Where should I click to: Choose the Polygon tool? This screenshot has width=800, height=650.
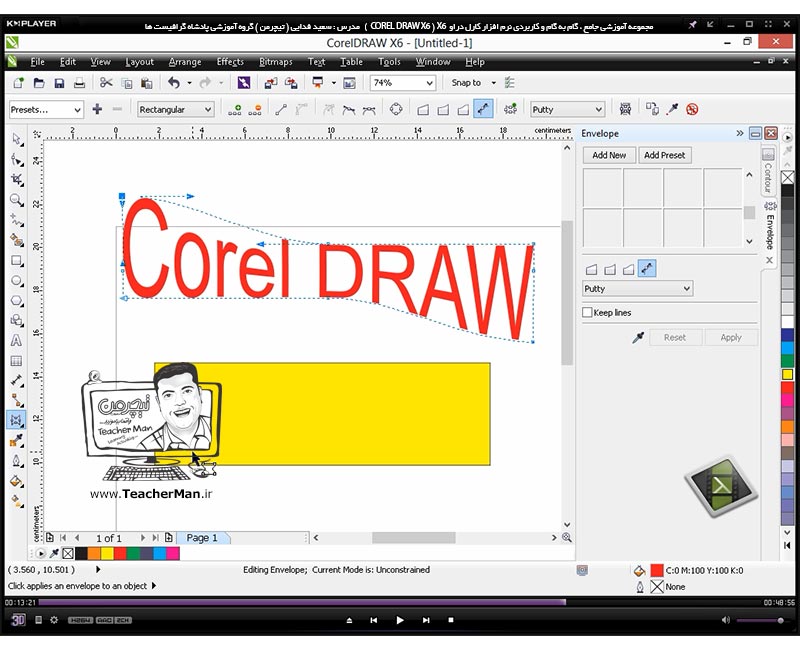[16, 301]
